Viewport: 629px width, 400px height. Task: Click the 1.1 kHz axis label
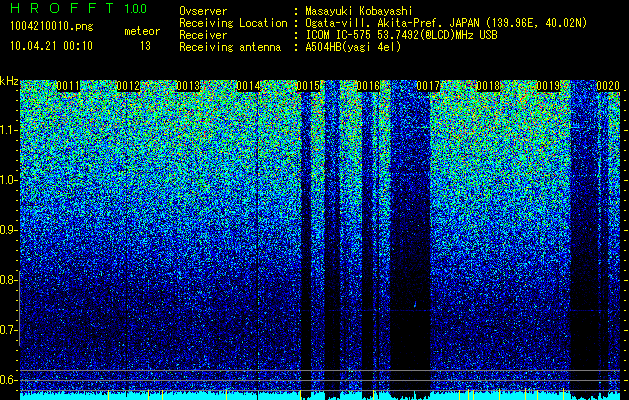[x=7, y=130]
